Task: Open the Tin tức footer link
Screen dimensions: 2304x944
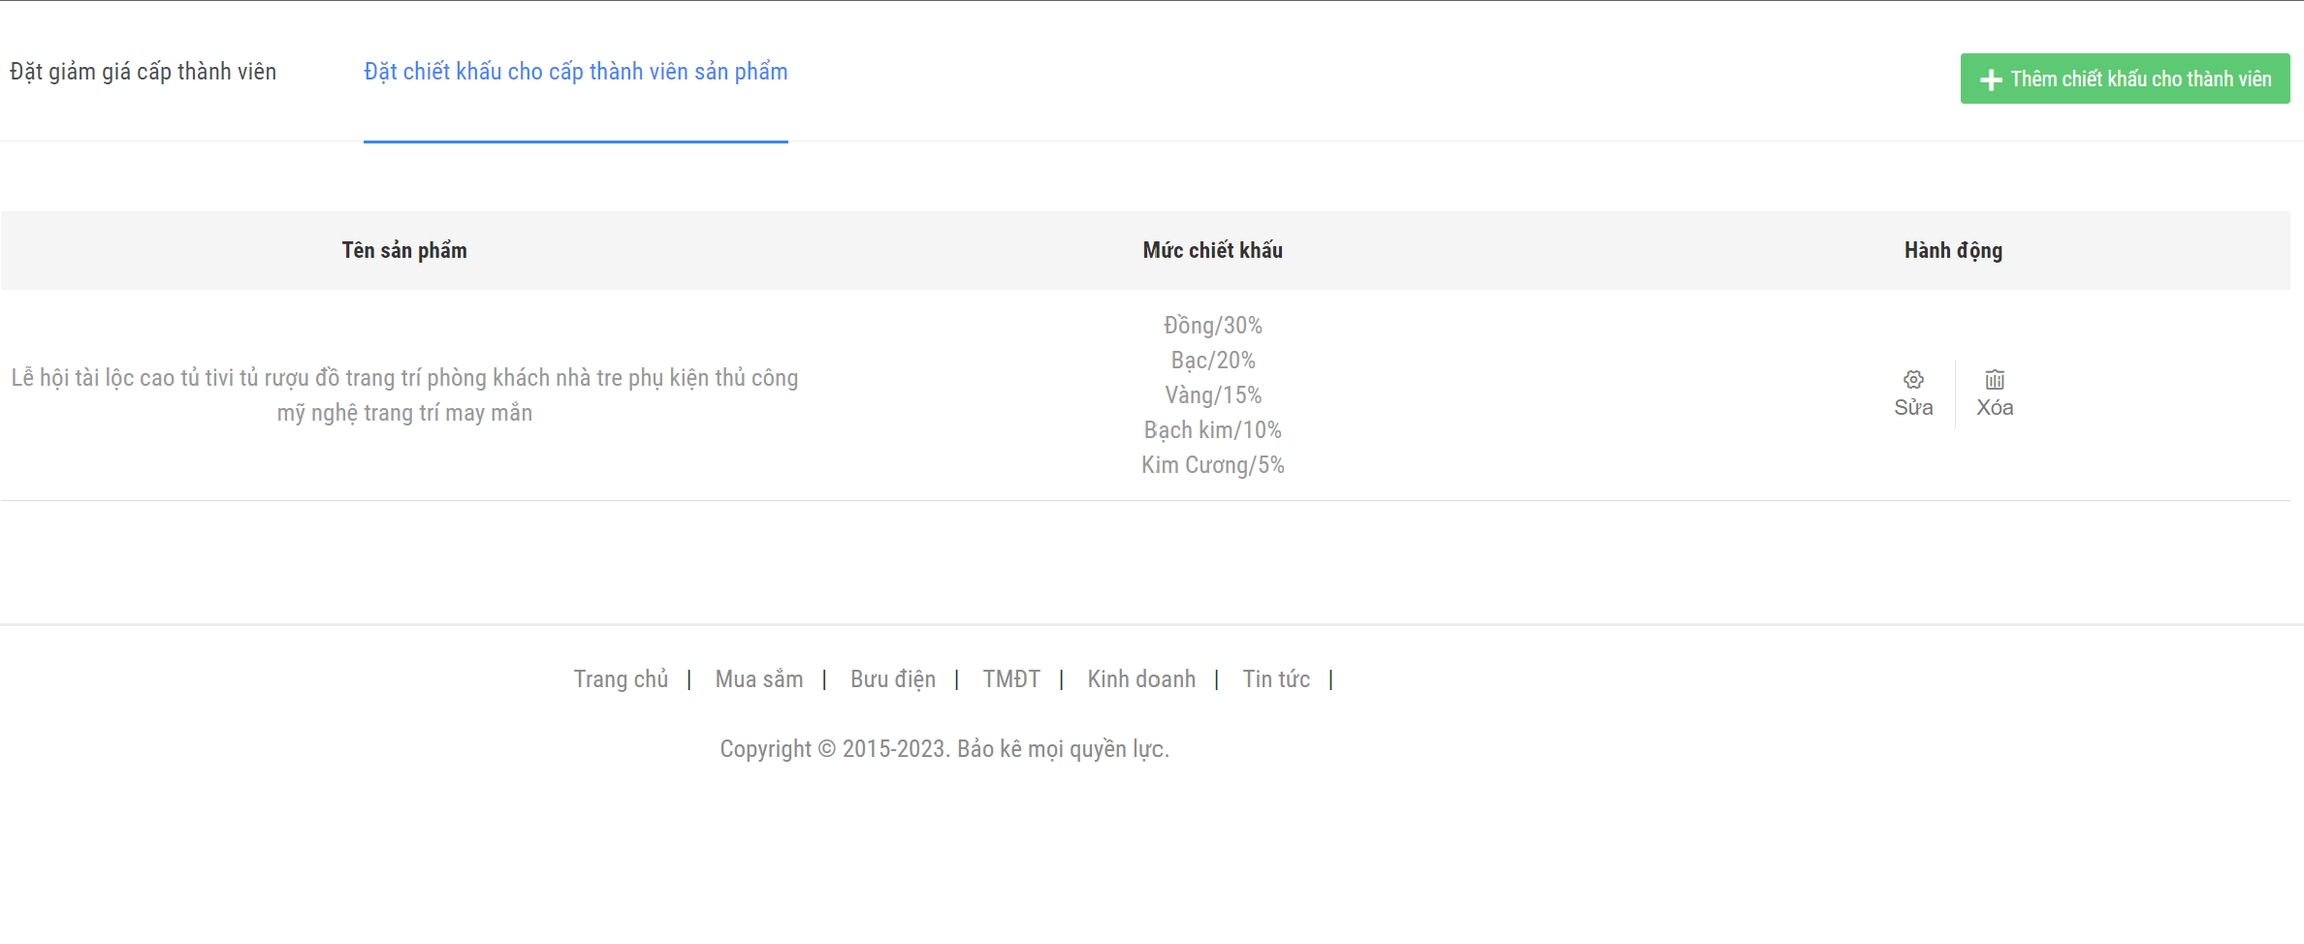Action: 1275,679
